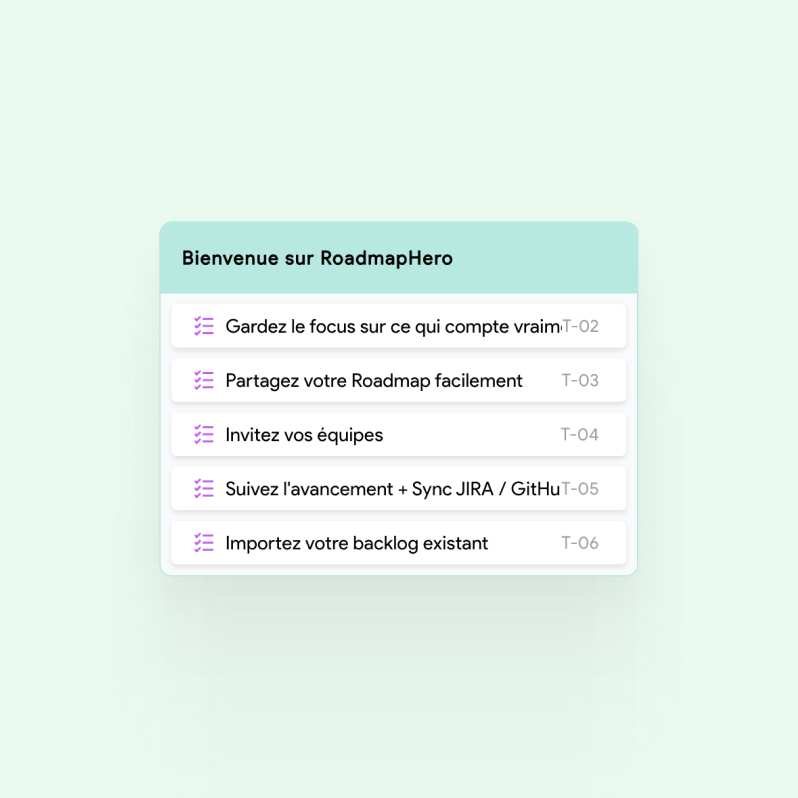
Task: Open 'Partagez votre Roadmap facilement' item
Action: click(x=374, y=380)
